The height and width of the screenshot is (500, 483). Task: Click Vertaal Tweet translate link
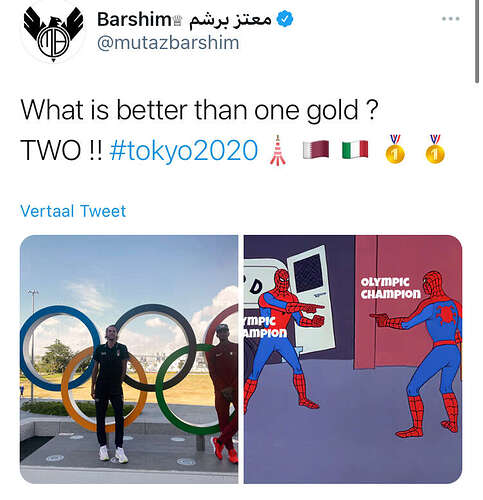pos(73,211)
